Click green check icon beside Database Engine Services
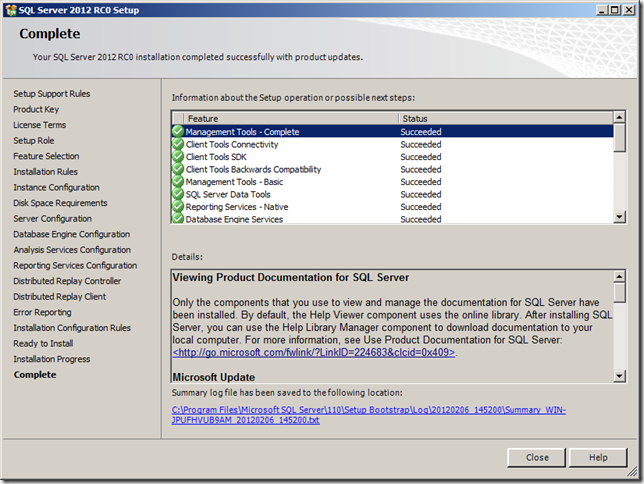The height and width of the screenshot is (484, 644). [x=178, y=218]
